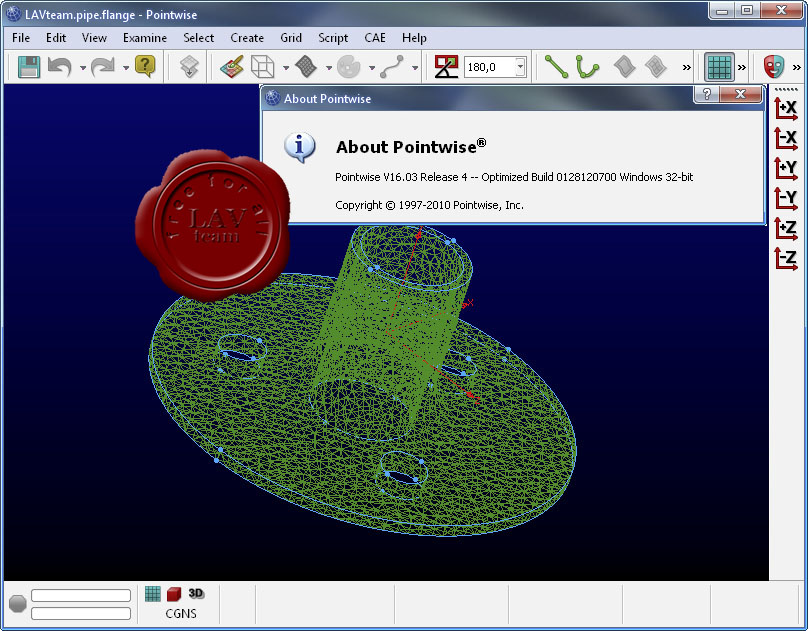Open the yellow question mark help icon

145,66
